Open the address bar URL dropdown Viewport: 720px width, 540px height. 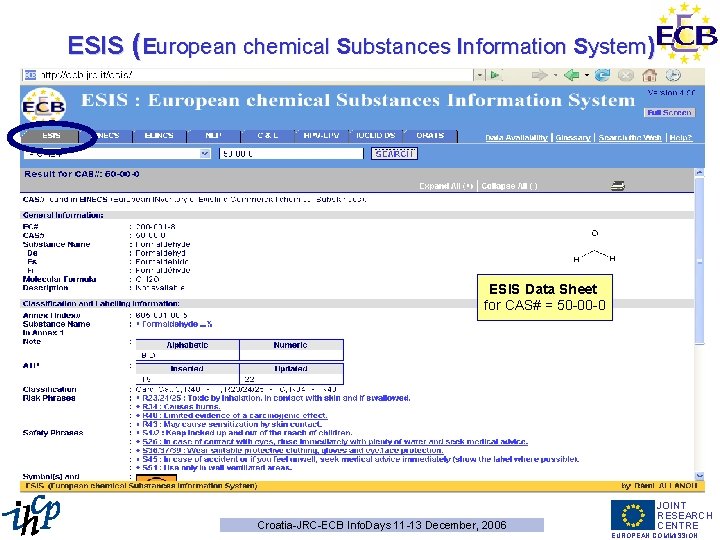click(479, 75)
